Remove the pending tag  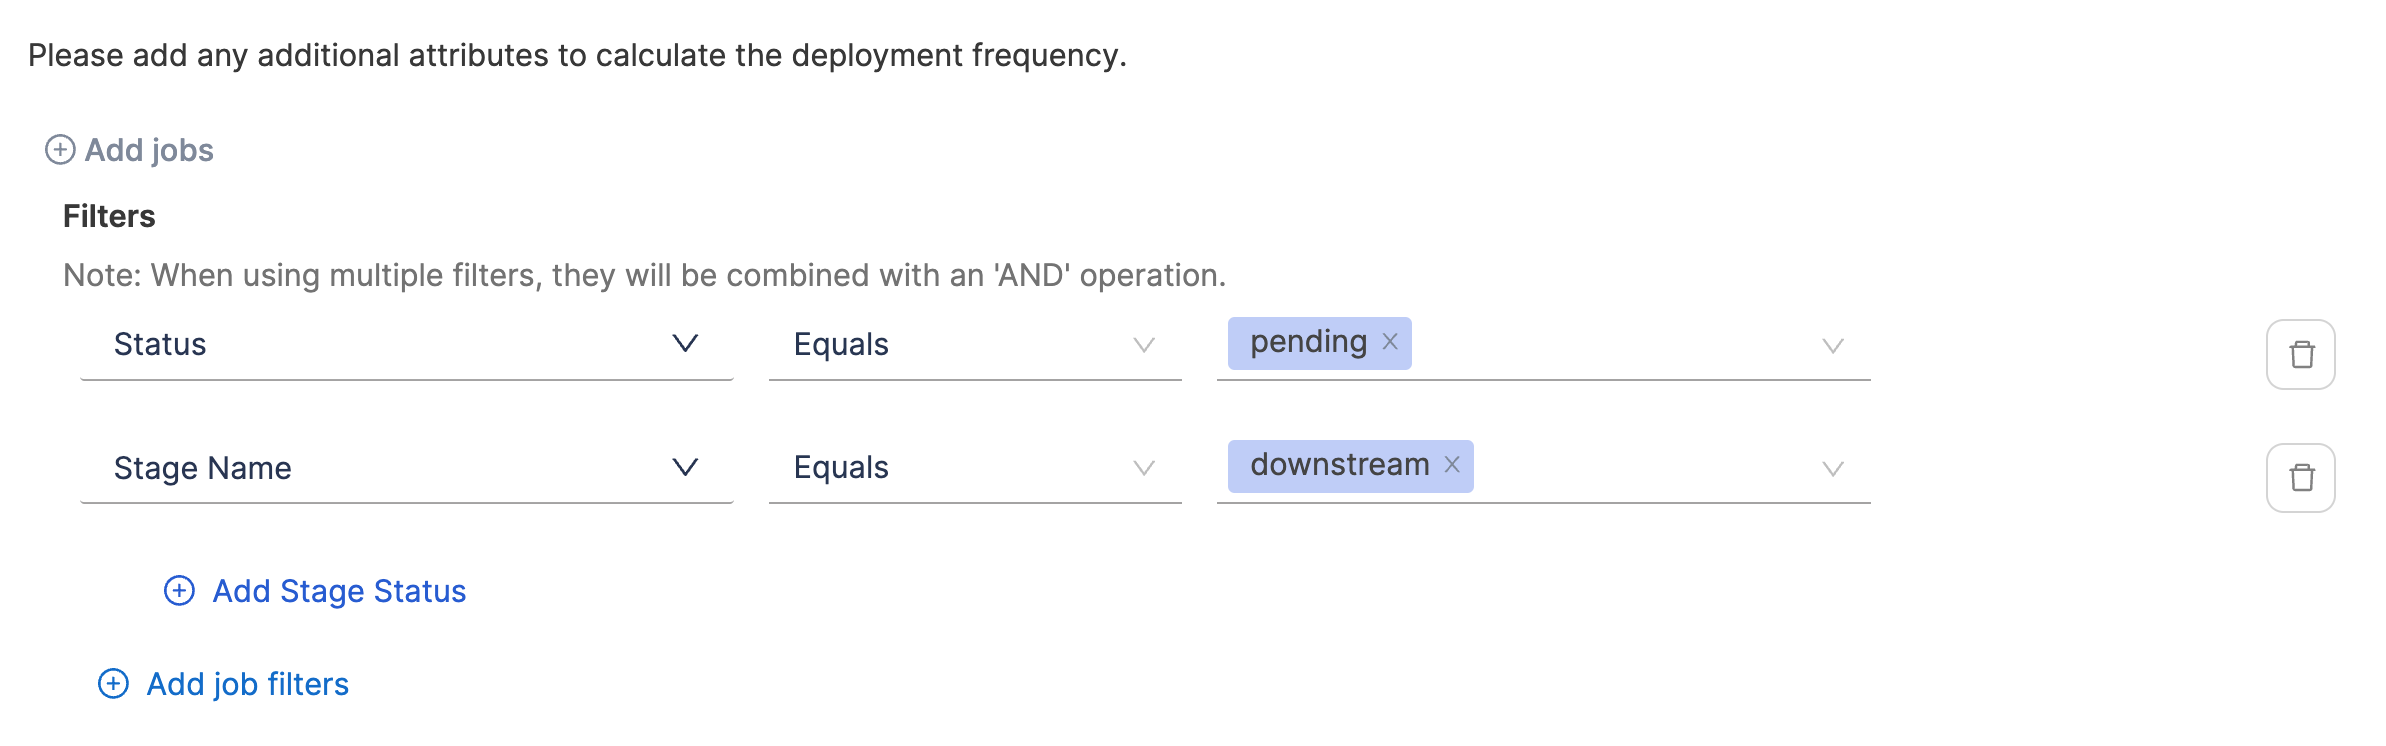tap(1390, 342)
